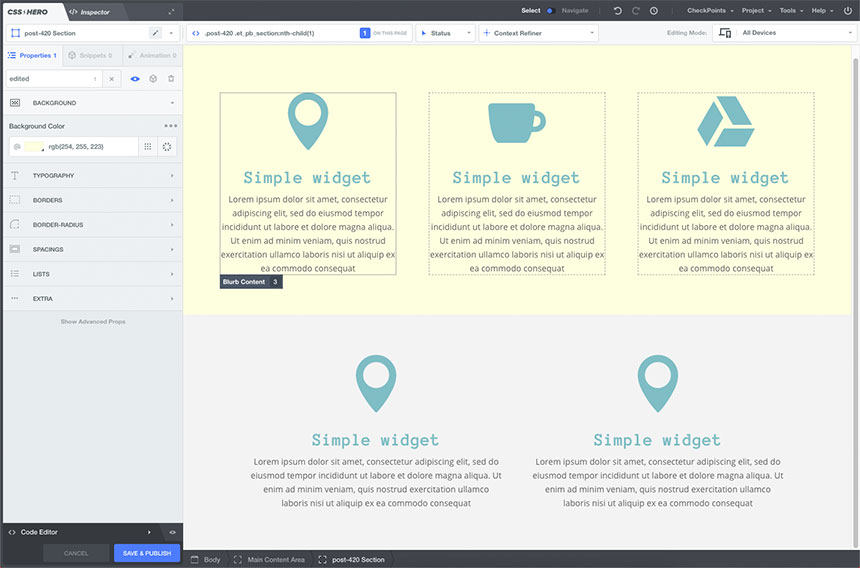This screenshot has width=860, height=568.
Task: Click the background color swatch
Action: pos(34,146)
